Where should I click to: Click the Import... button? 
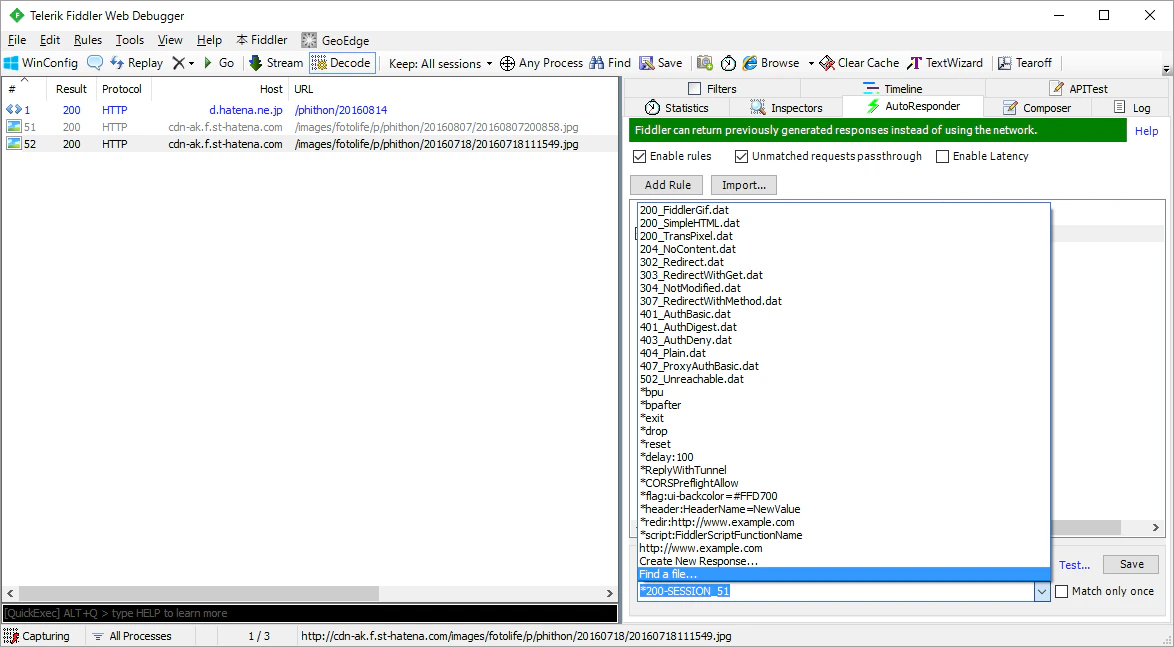click(x=743, y=185)
